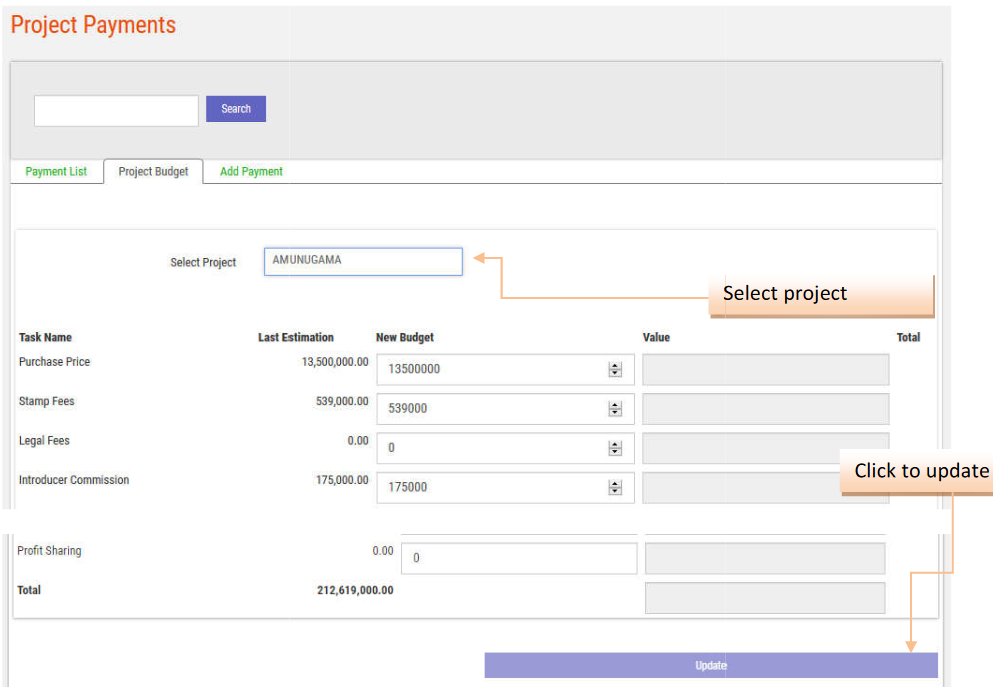The height and width of the screenshot is (687, 993).
Task: Open the Select Project dropdown showing AMUNUGAMA
Action: tap(363, 261)
